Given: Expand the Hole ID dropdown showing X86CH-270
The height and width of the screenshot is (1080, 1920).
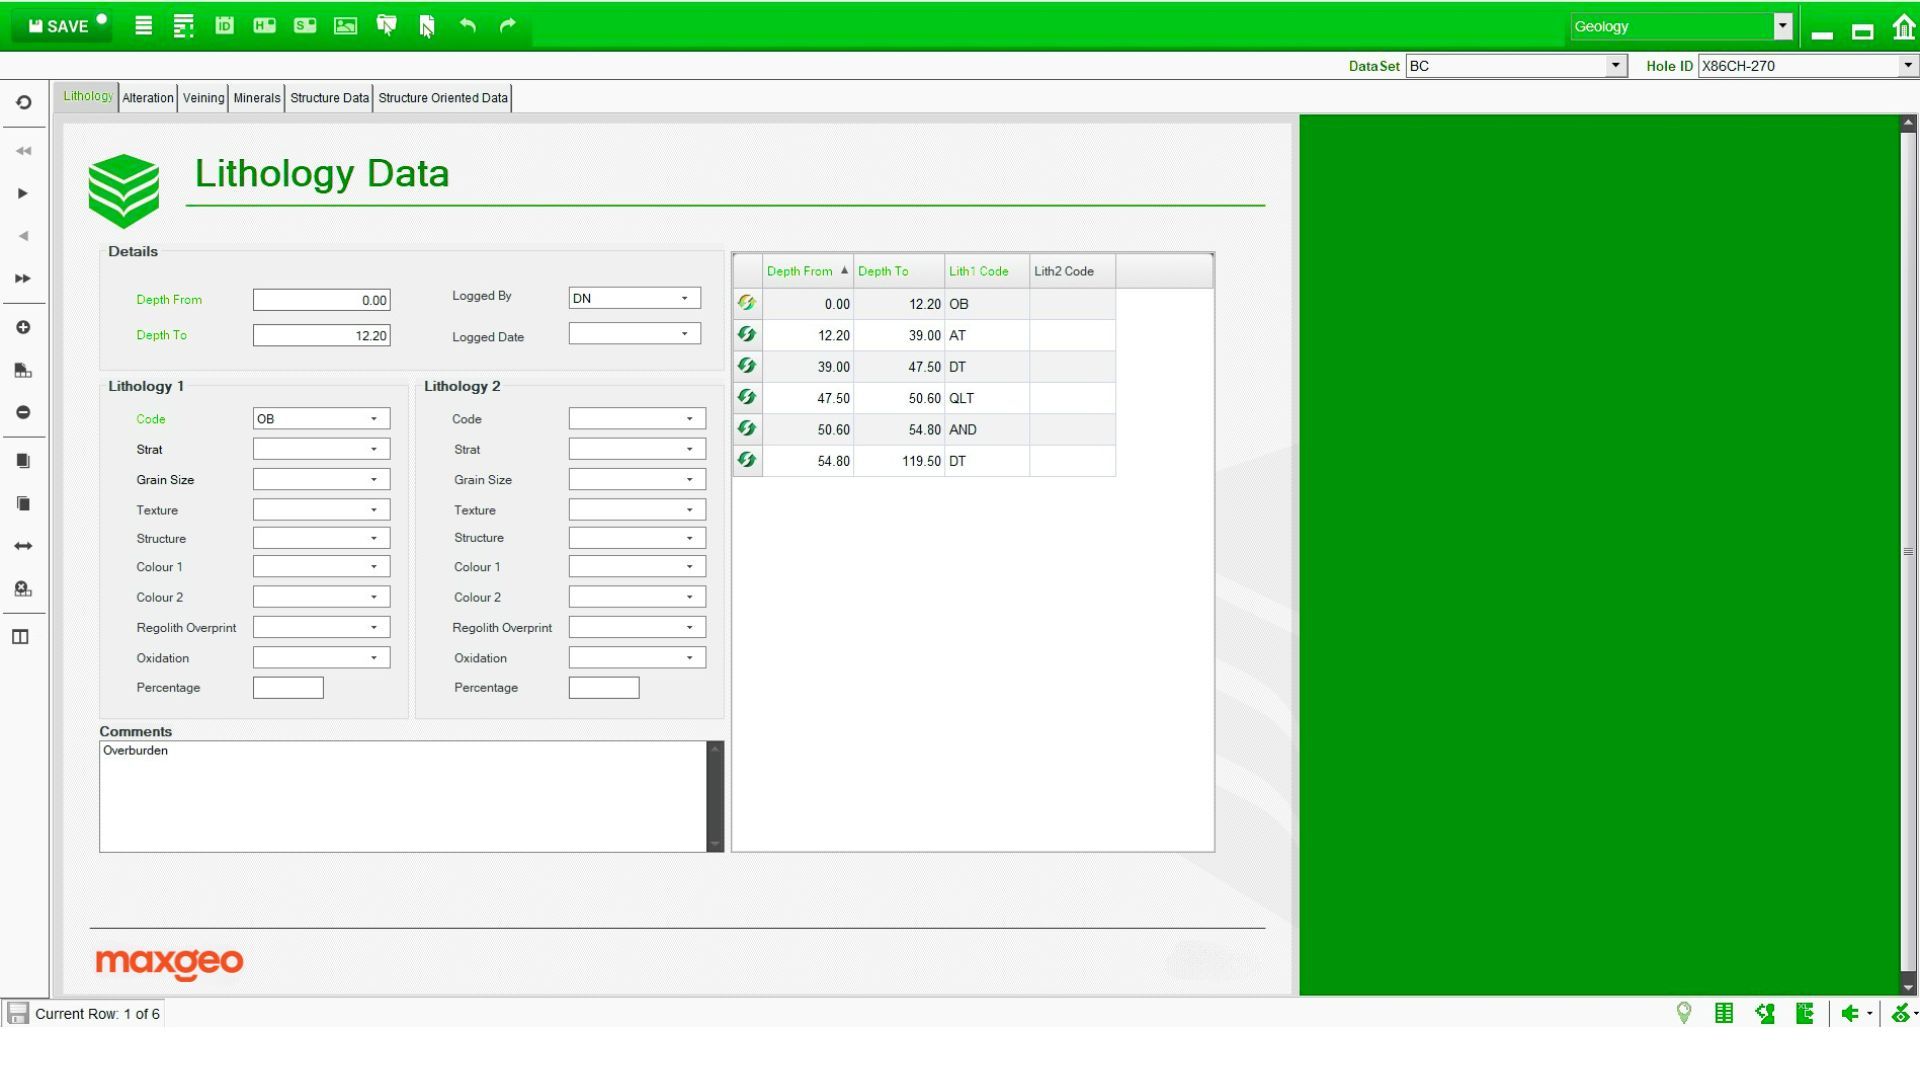Looking at the screenshot, I should click(1906, 66).
